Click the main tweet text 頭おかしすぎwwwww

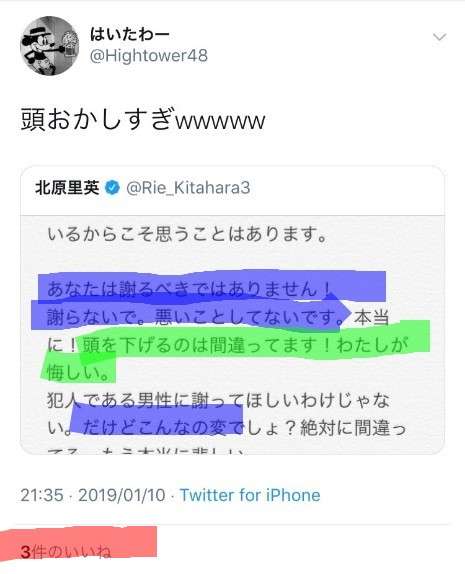pos(143,120)
